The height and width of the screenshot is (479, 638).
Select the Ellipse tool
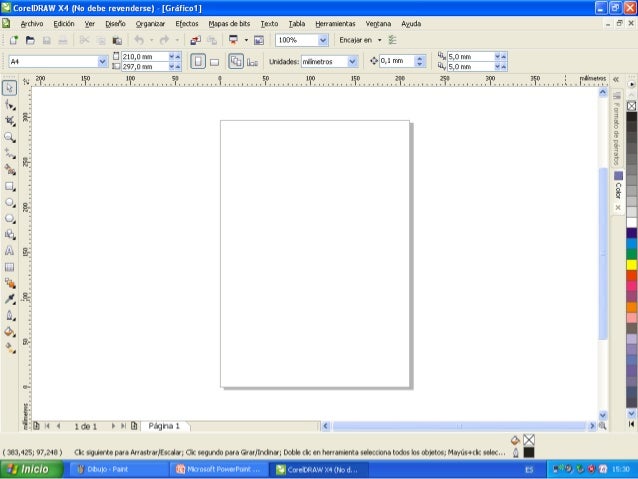point(10,203)
